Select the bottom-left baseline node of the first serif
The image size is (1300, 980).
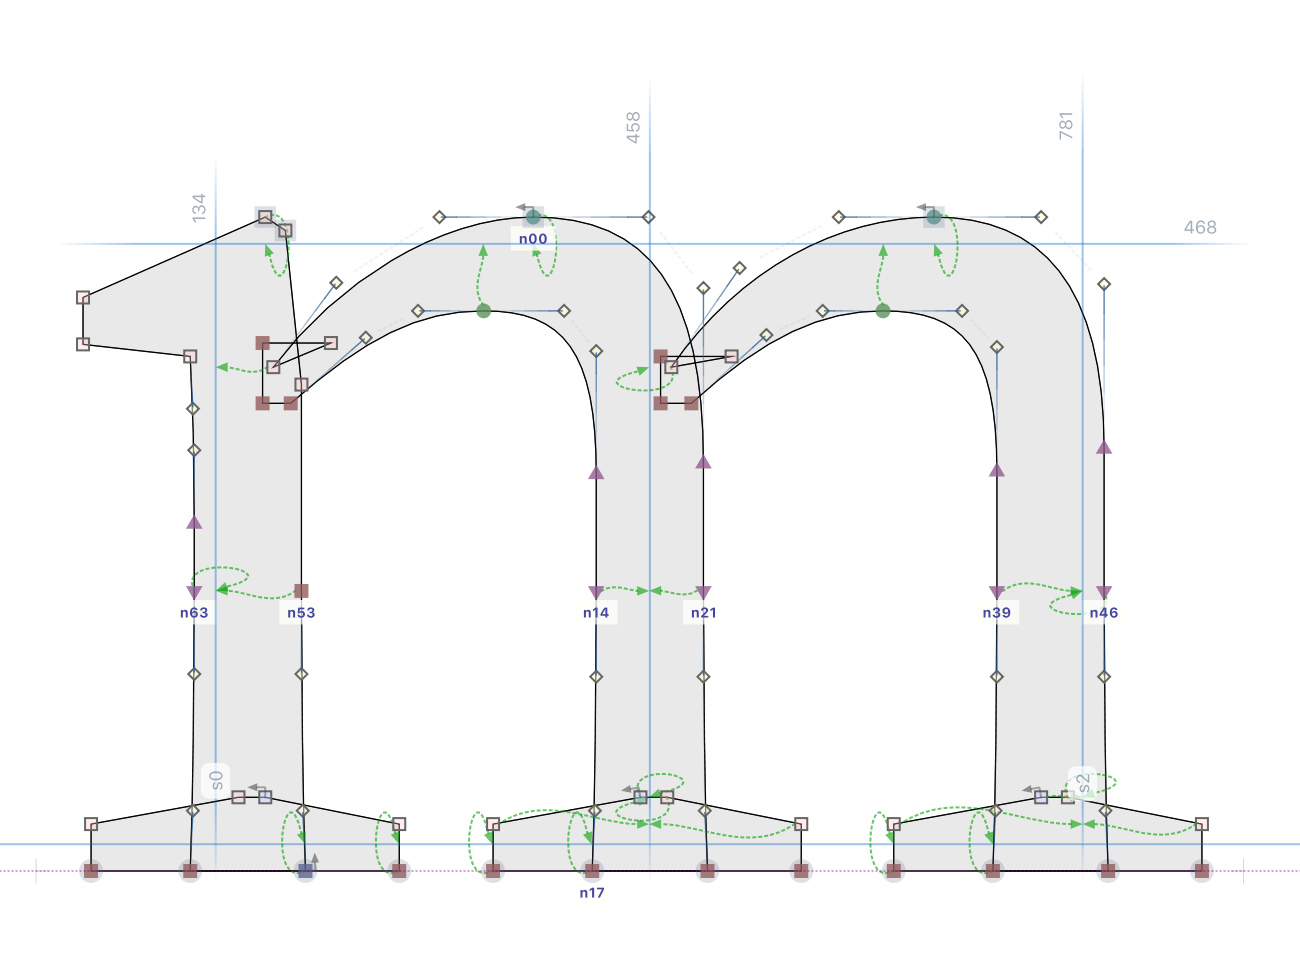click(x=91, y=871)
